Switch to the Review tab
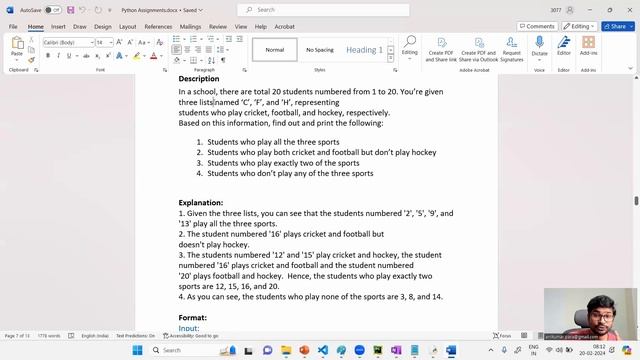Screen dimensions: 640x360 [x=218, y=27]
